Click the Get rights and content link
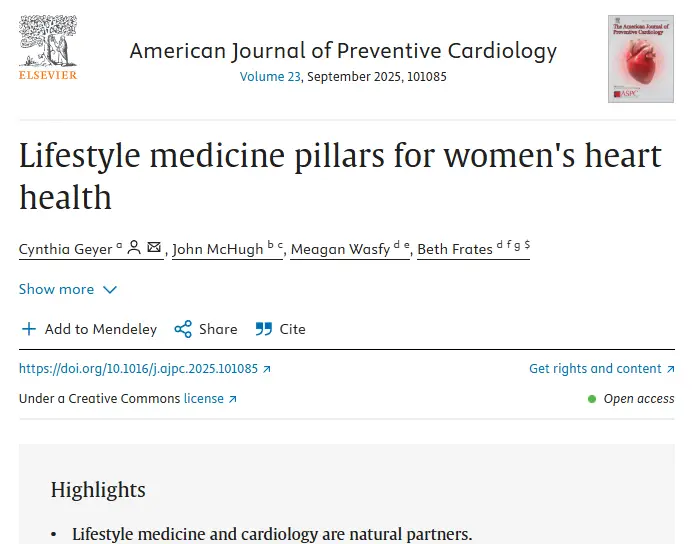This screenshot has height=544, width=695. click(x=595, y=369)
